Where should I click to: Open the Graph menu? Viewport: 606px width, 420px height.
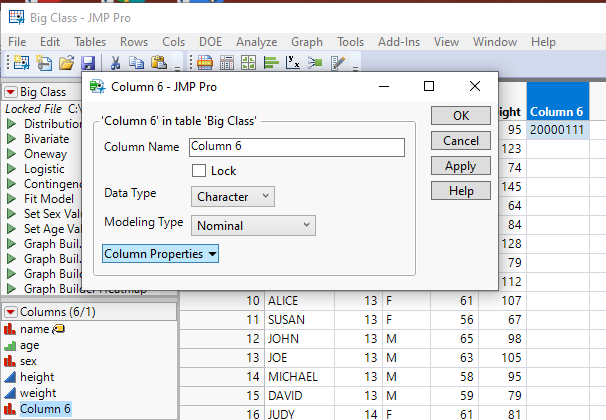click(307, 42)
